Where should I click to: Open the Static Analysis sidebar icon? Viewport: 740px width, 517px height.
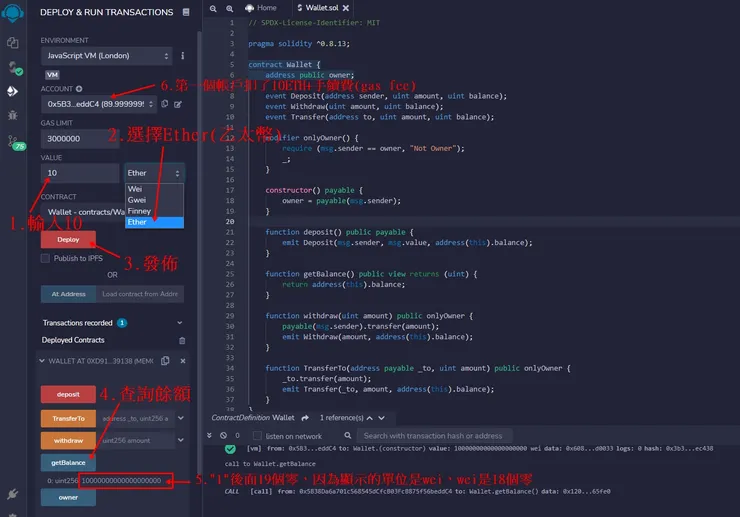tap(15, 142)
